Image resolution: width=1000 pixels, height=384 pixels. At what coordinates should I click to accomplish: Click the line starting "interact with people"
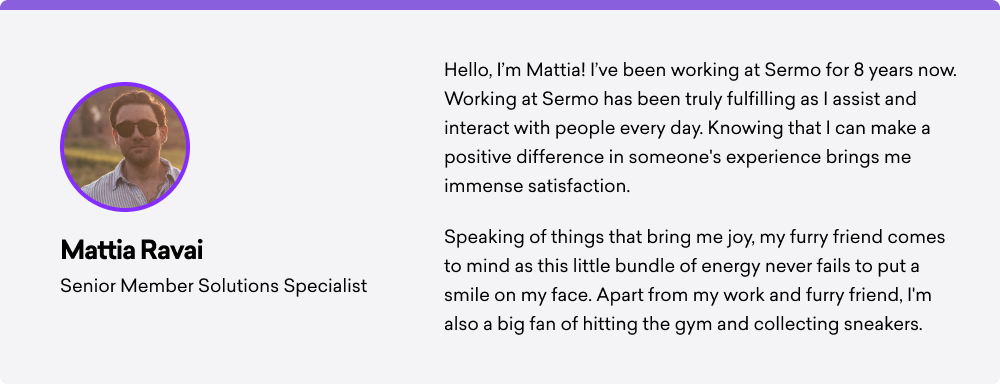[x=688, y=128]
